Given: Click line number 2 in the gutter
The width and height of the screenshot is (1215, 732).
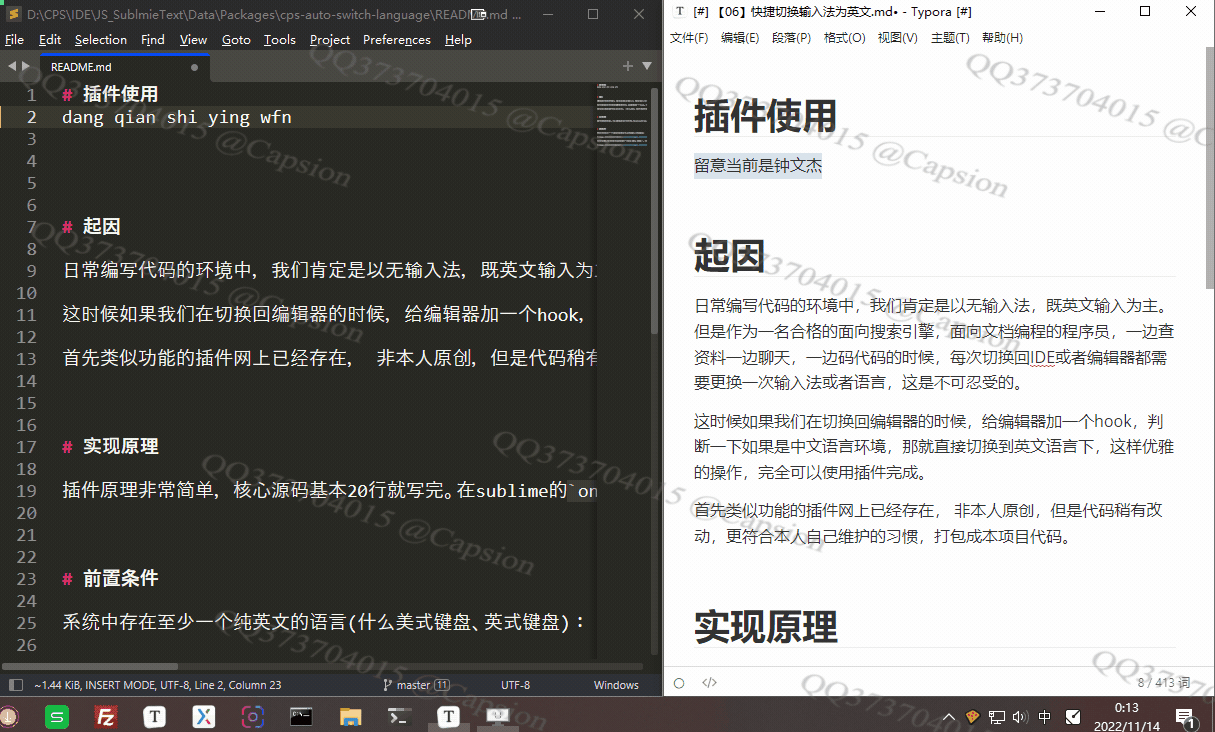Looking at the screenshot, I should click(32, 117).
